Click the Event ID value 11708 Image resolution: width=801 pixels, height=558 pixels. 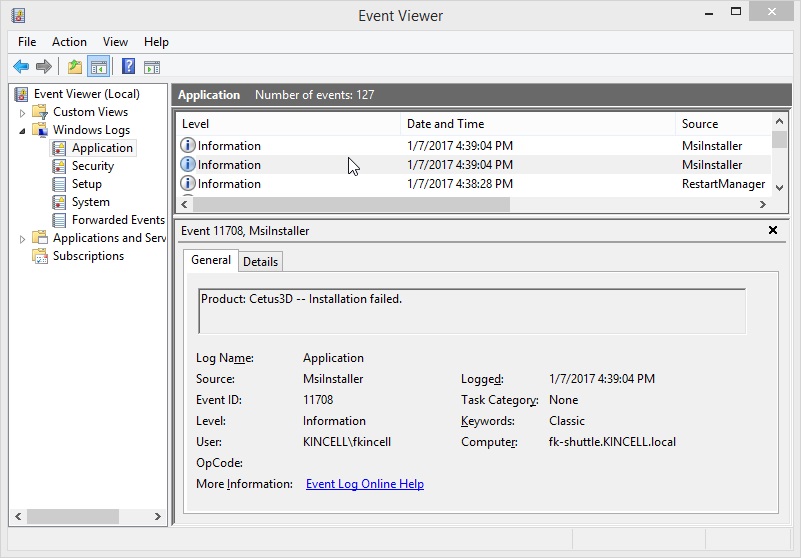point(318,400)
